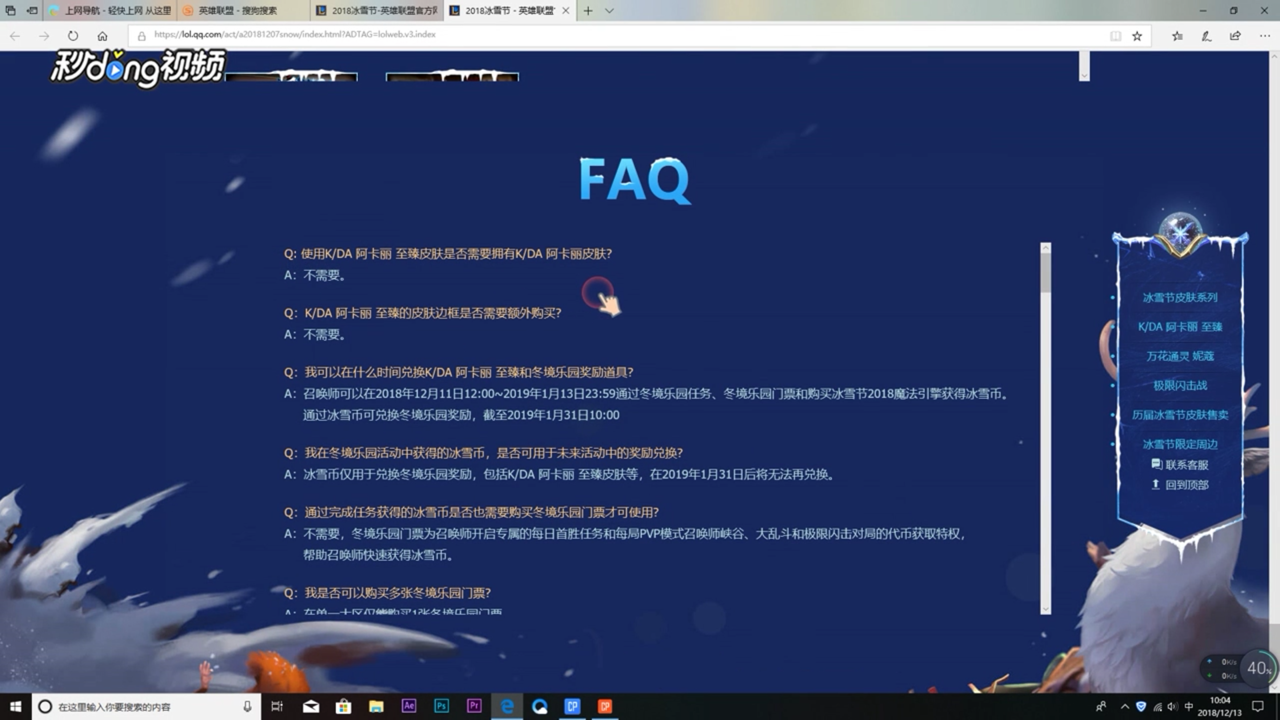The height and width of the screenshot is (720, 1280).
Task: Show hidden tray icons chevron
Action: [1124, 706]
